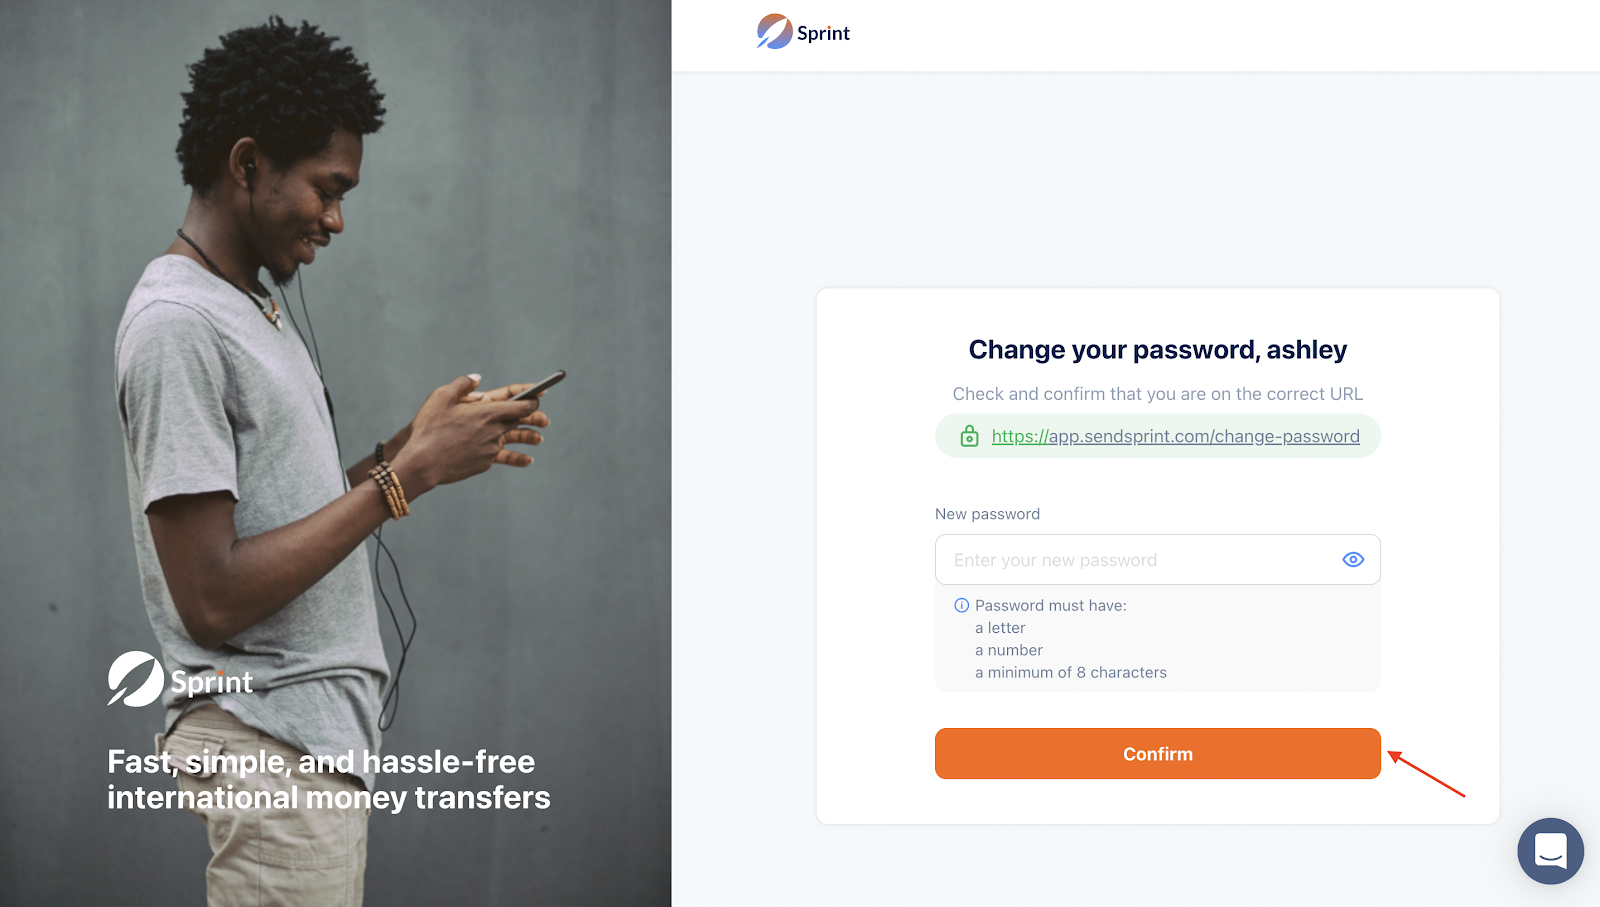This screenshot has width=1600, height=907.
Task: Click the 'Change your password, ashley' heading
Action: click(1157, 350)
